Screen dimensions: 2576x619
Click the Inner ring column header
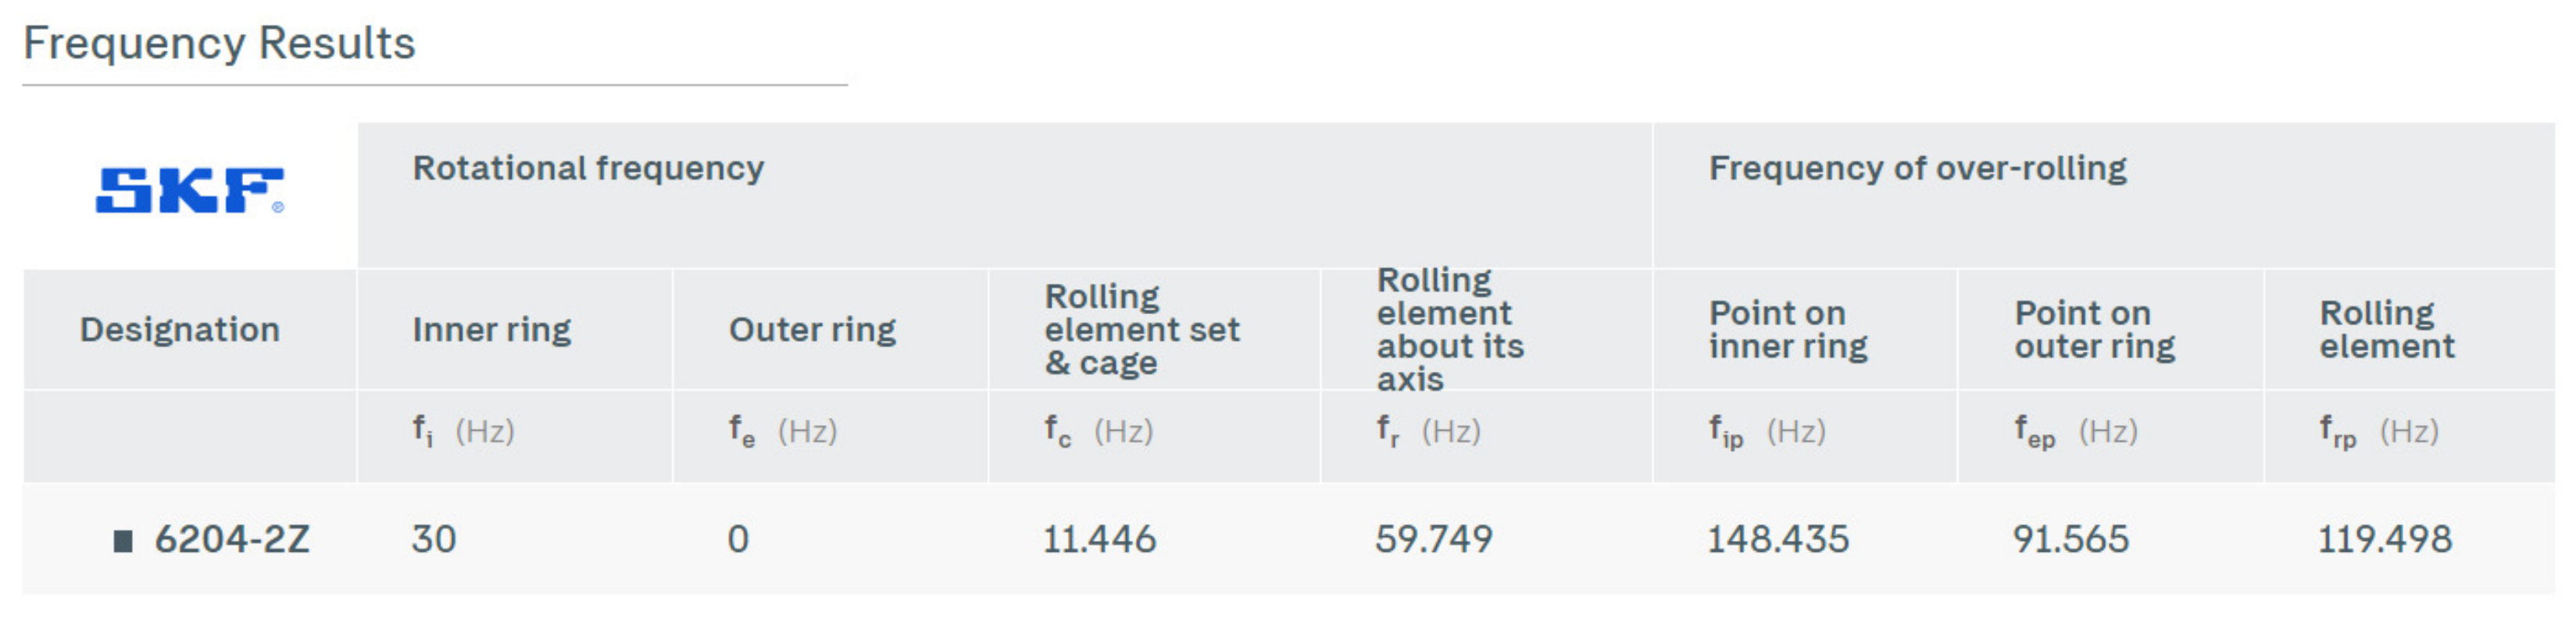[x=491, y=329]
